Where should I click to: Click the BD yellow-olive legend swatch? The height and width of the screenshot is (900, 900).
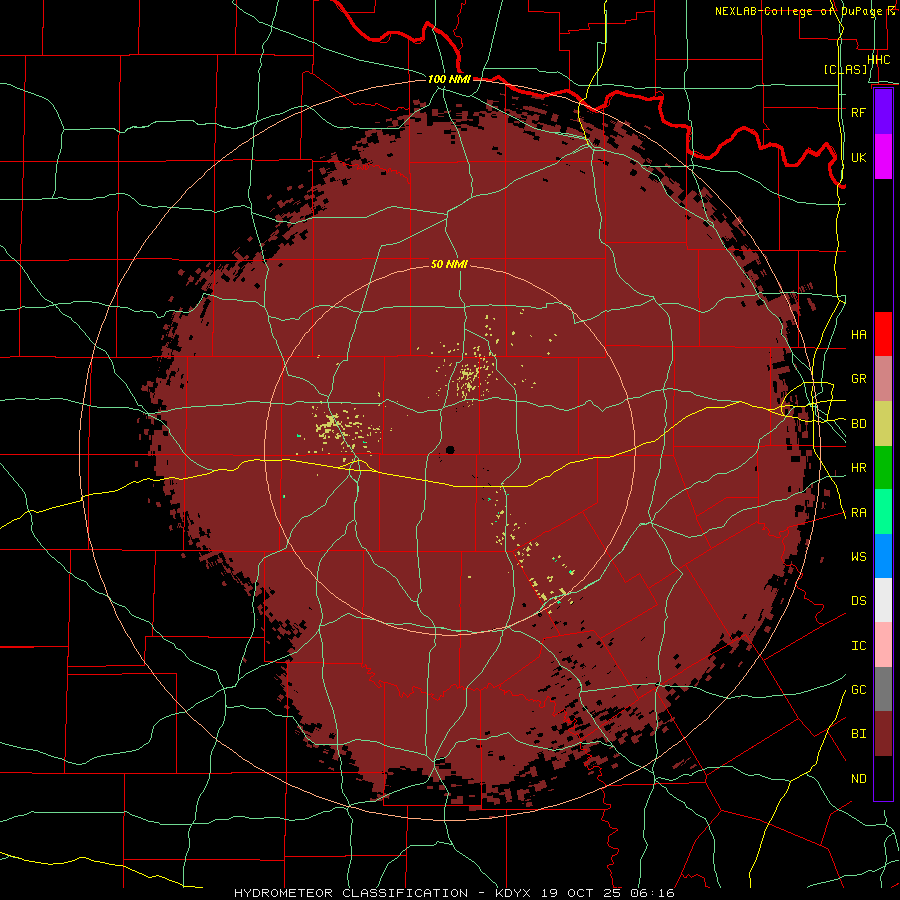pyautogui.click(x=883, y=424)
